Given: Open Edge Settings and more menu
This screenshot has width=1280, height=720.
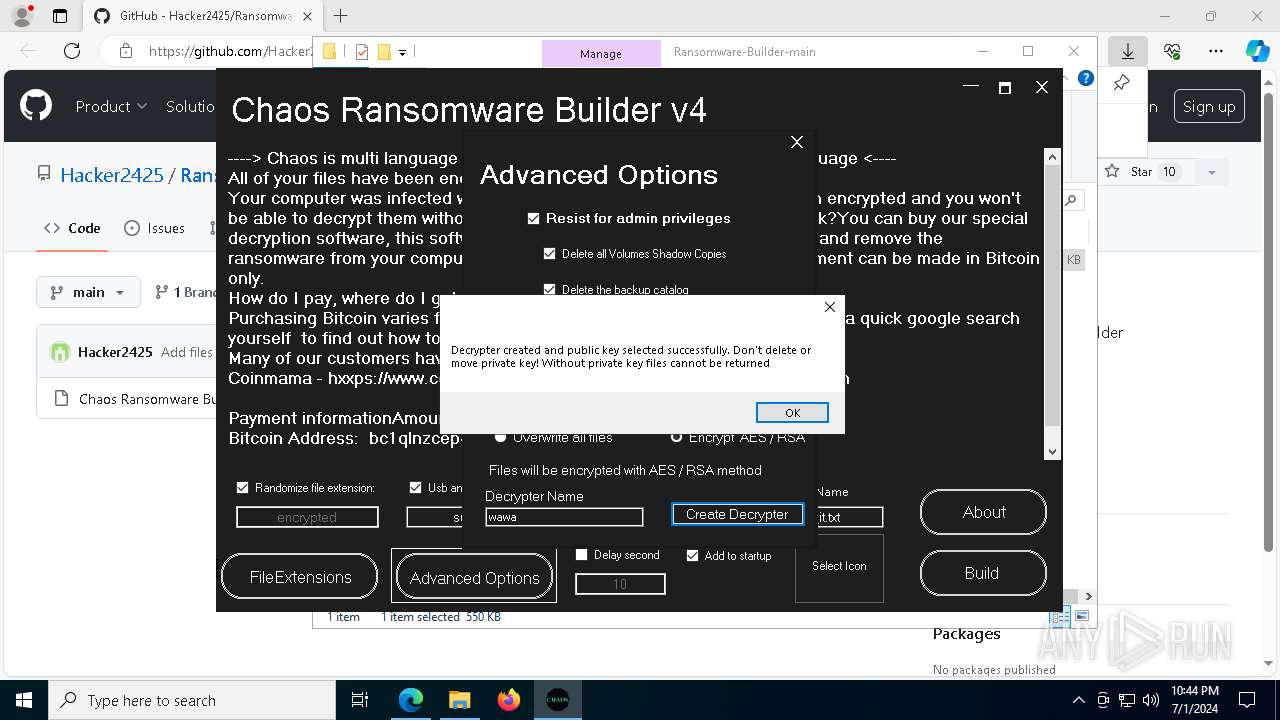Looking at the screenshot, I should coord(1216,51).
